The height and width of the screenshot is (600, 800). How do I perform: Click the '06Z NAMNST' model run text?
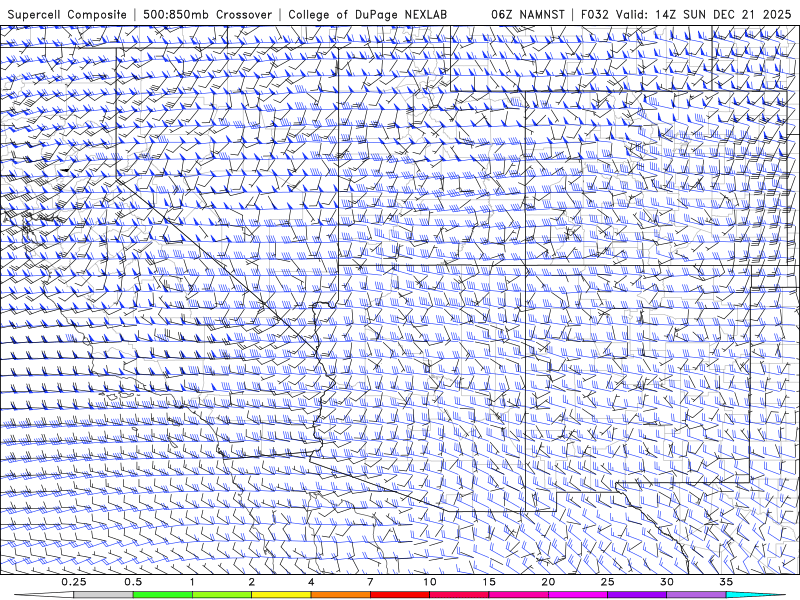coord(528,14)
